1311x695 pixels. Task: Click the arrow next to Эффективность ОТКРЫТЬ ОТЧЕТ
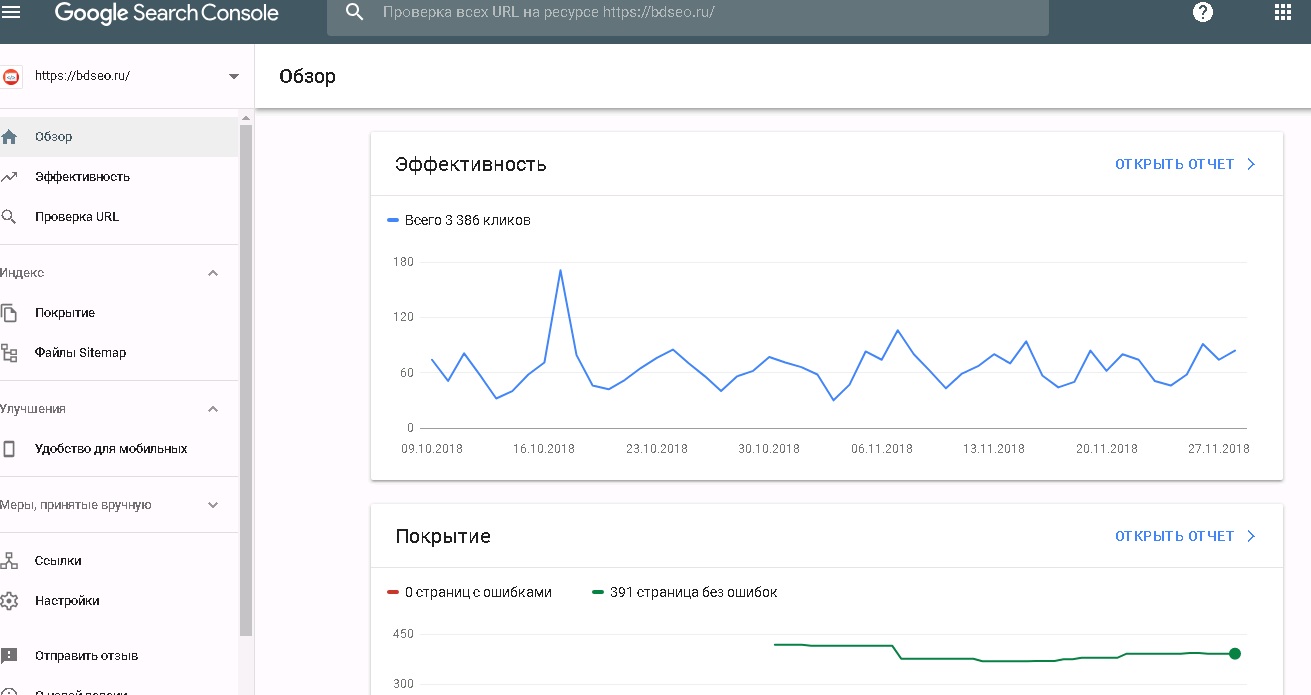pos(1251,164)
